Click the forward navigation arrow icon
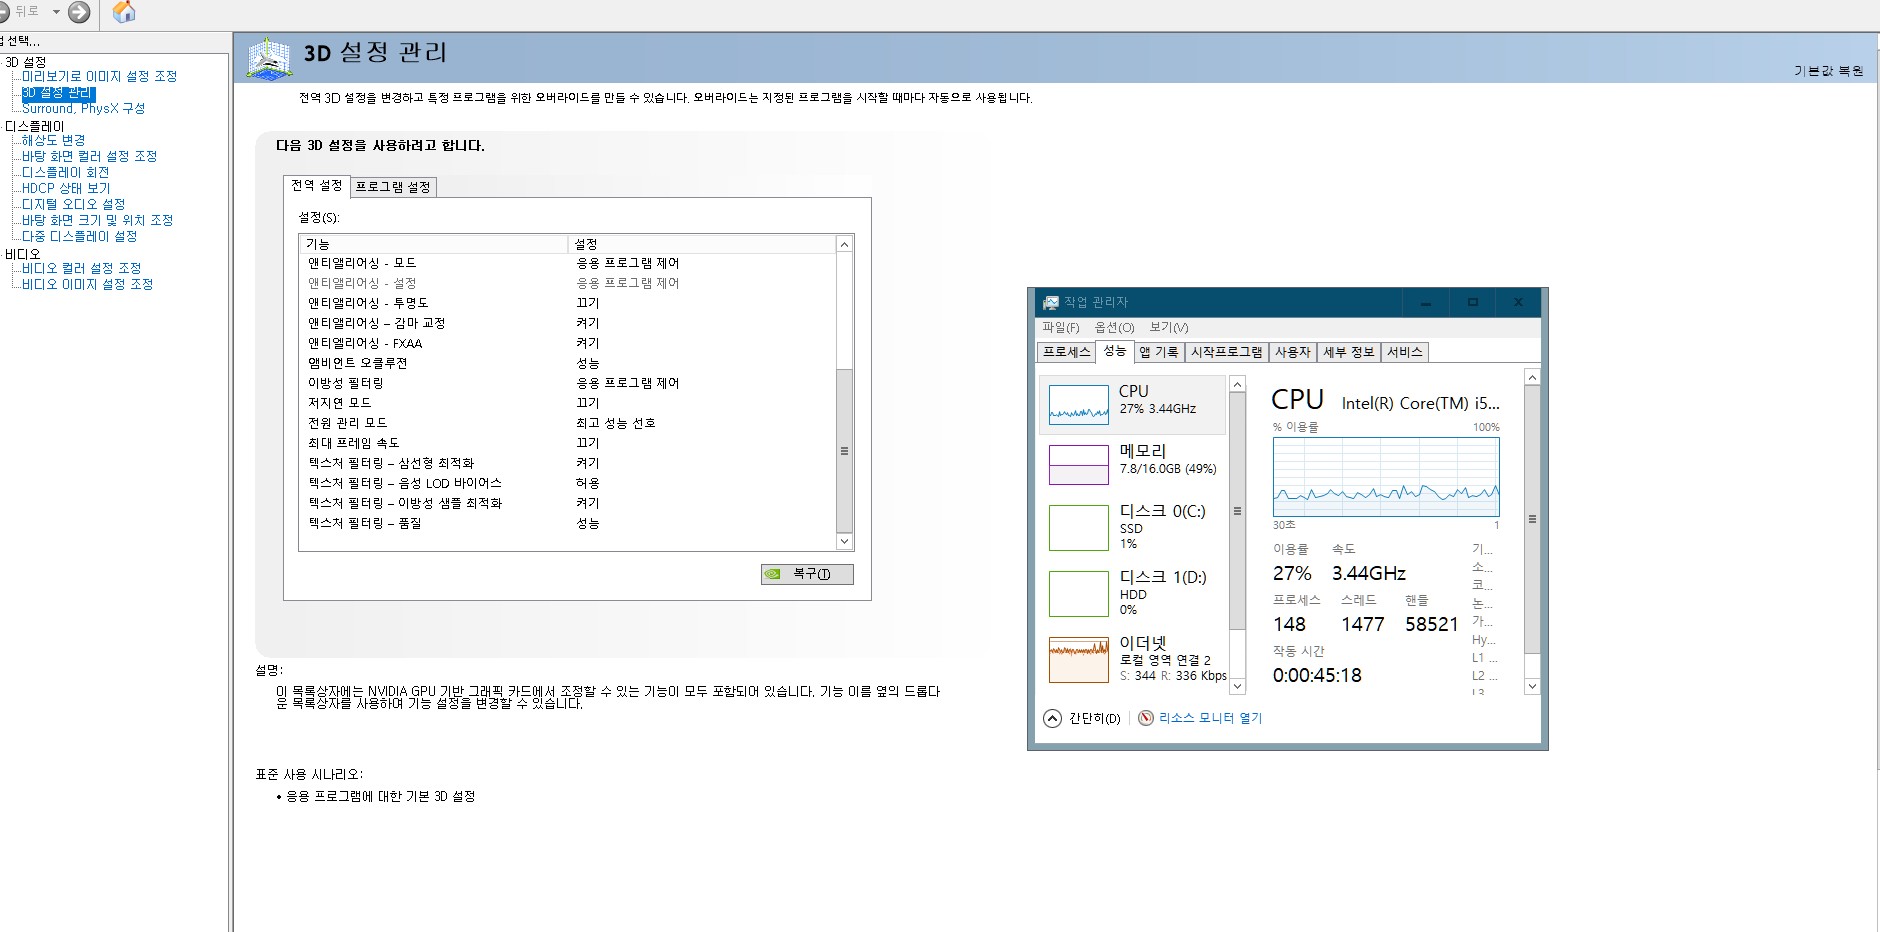1880x932 pixels. point(79,12)
